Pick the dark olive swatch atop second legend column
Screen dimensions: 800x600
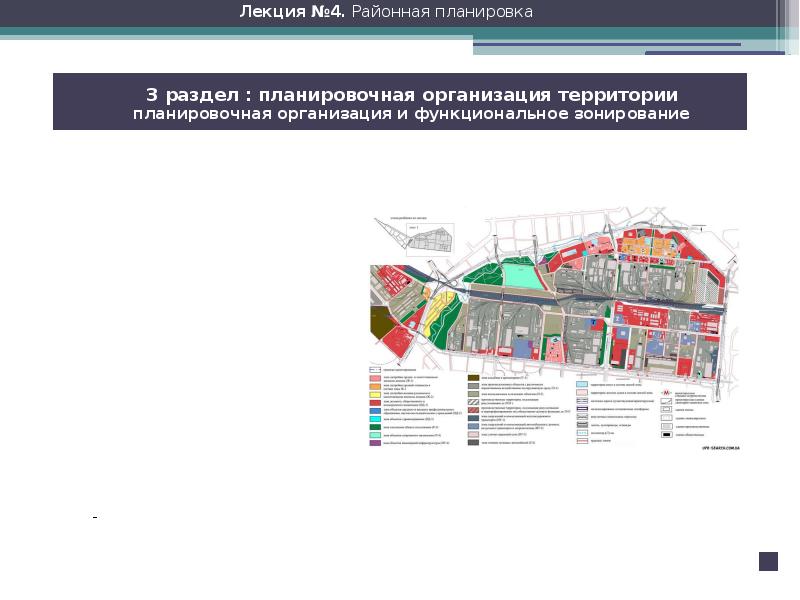[475, 379]
